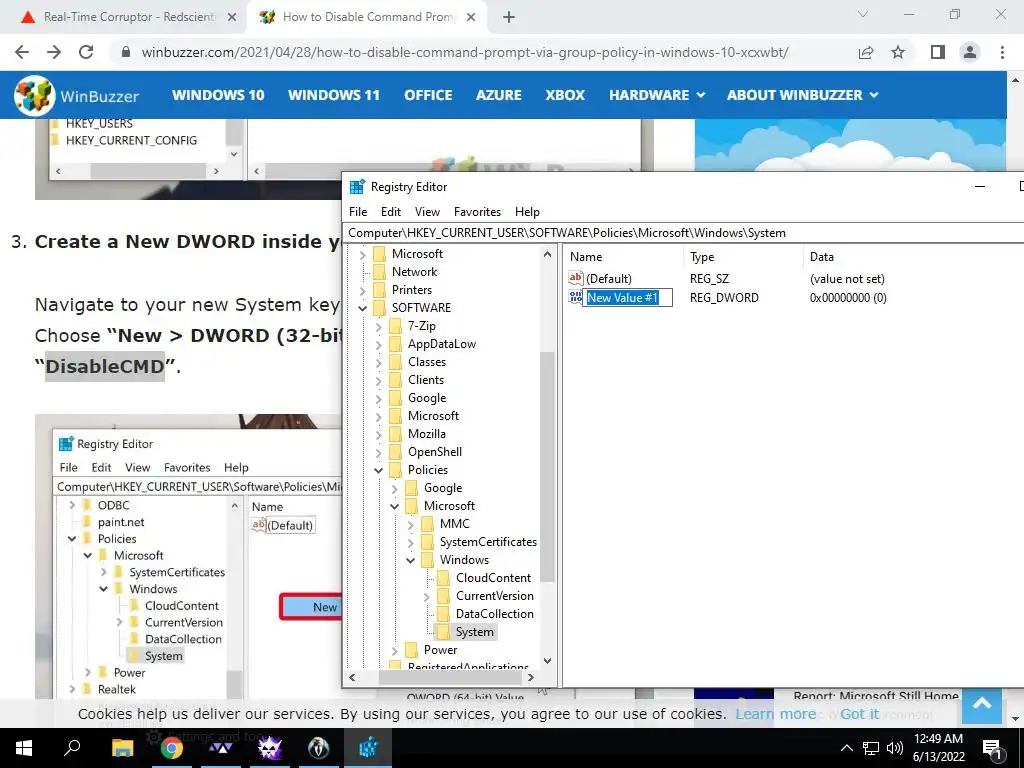
Task: Open the File menu in Registry Editor
Action: tap(358, 212)
